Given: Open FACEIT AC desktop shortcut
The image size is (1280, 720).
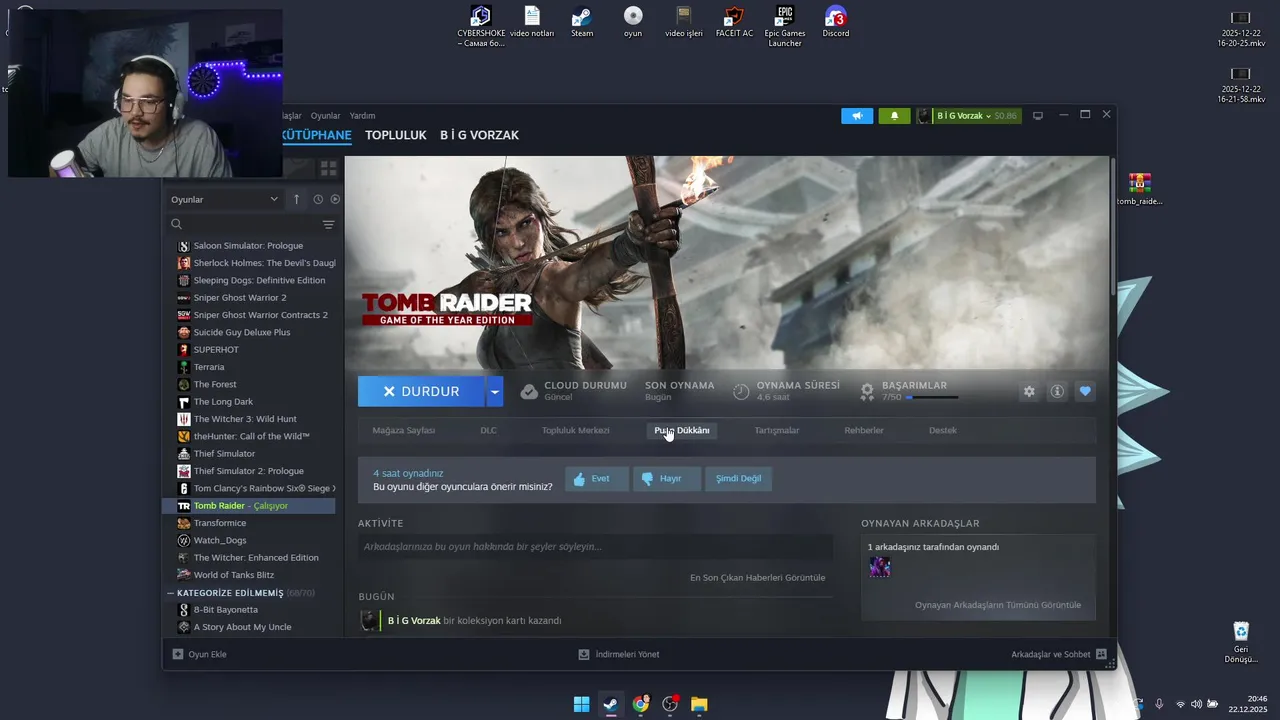Looking at the screenshot, I should point(734,22).
